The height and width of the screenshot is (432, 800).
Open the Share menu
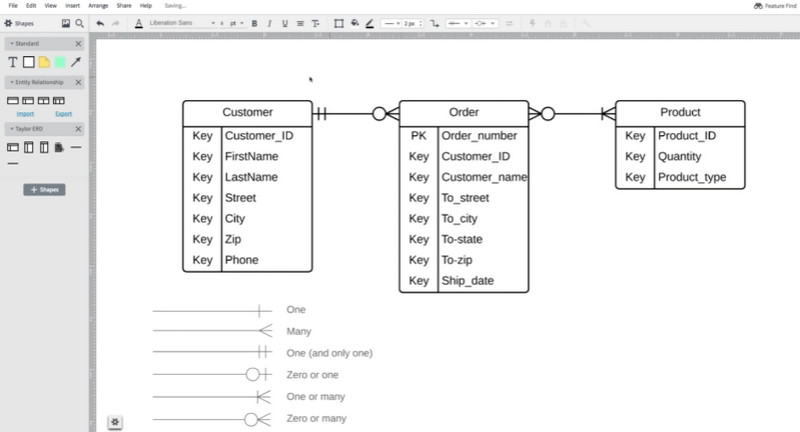124,6
